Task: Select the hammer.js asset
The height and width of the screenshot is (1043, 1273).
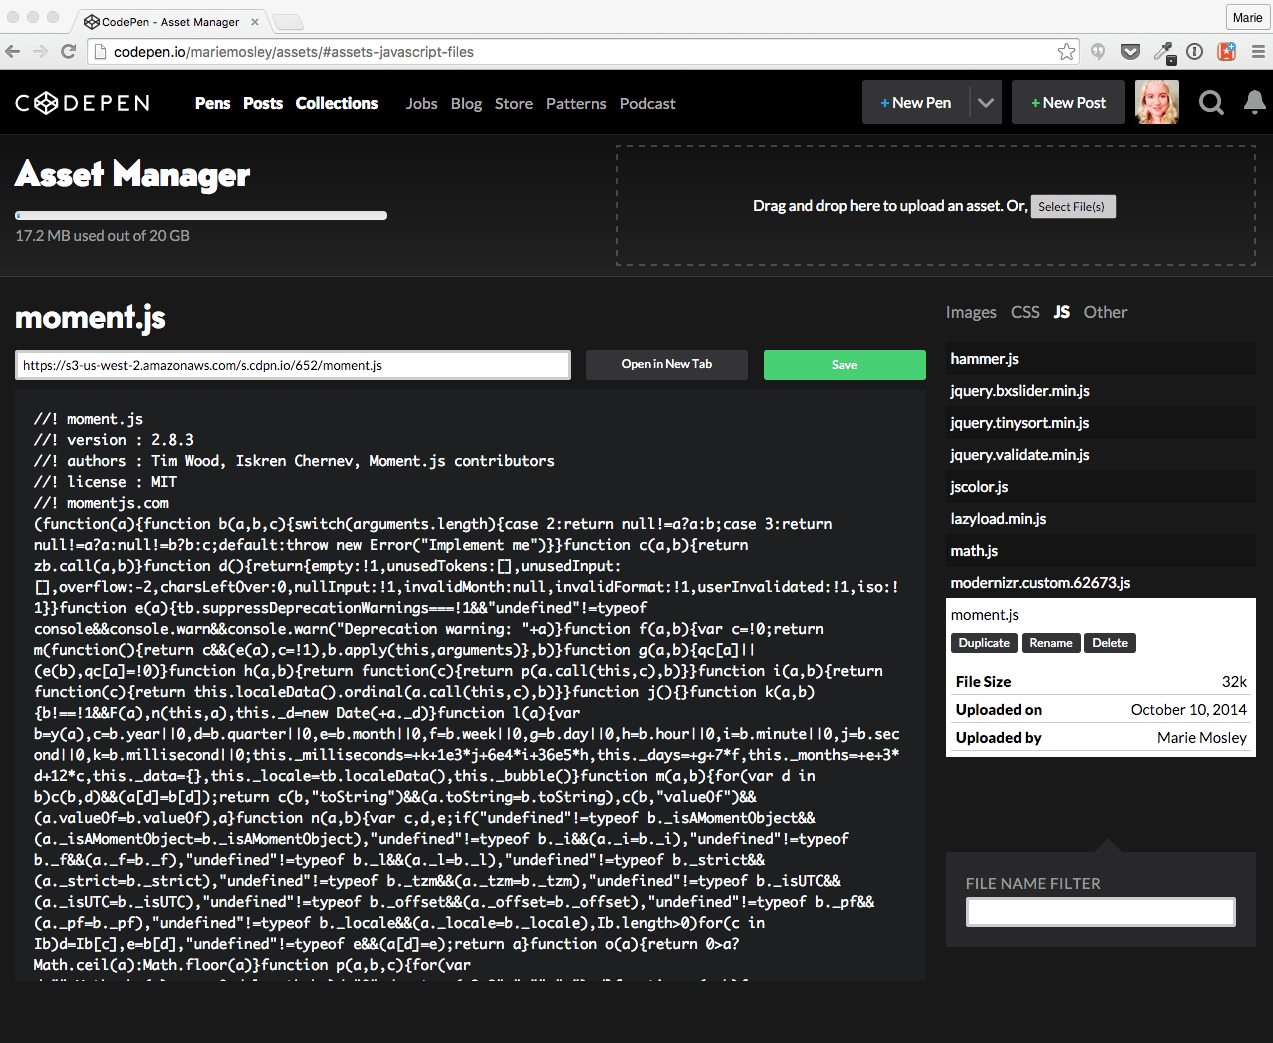Action: coord(984,358)
